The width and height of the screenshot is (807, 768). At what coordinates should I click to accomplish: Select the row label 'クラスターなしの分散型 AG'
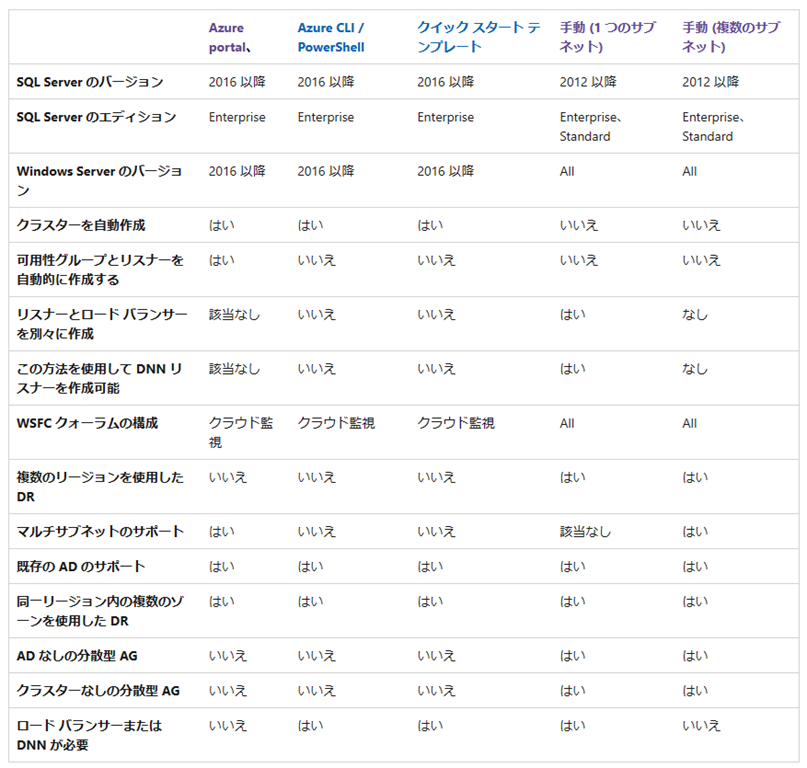98,691
